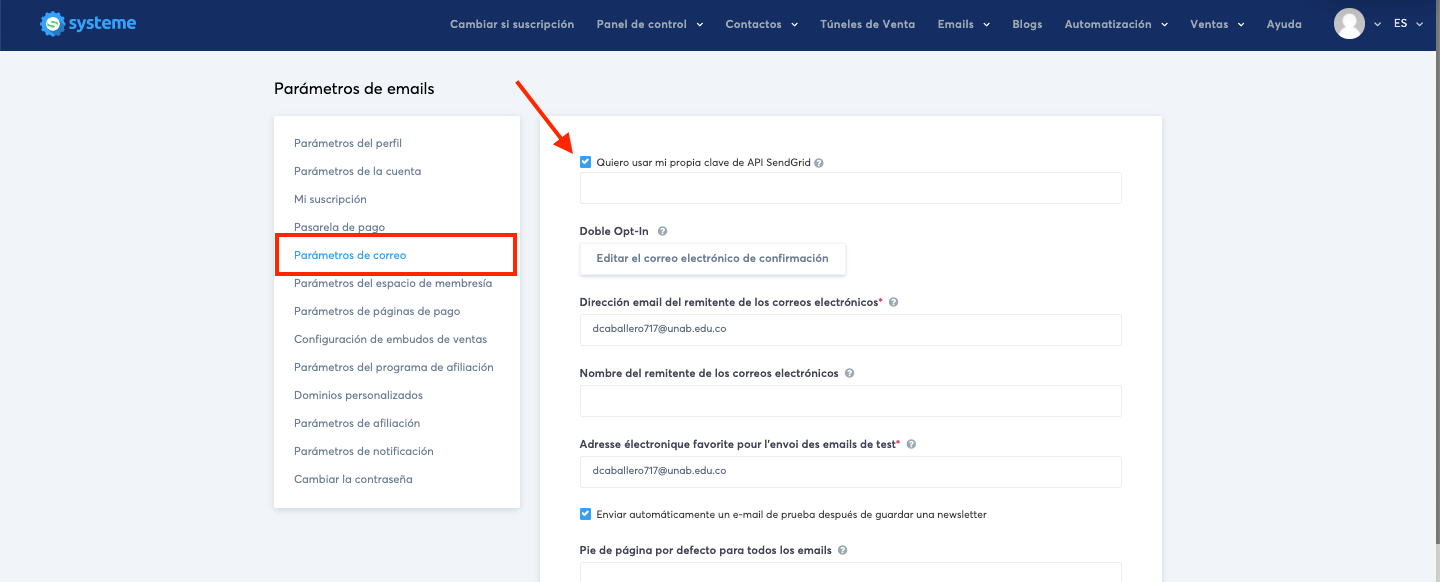Open the profile avatar icon
The image size is (1440, 582).
point(1349,23)
